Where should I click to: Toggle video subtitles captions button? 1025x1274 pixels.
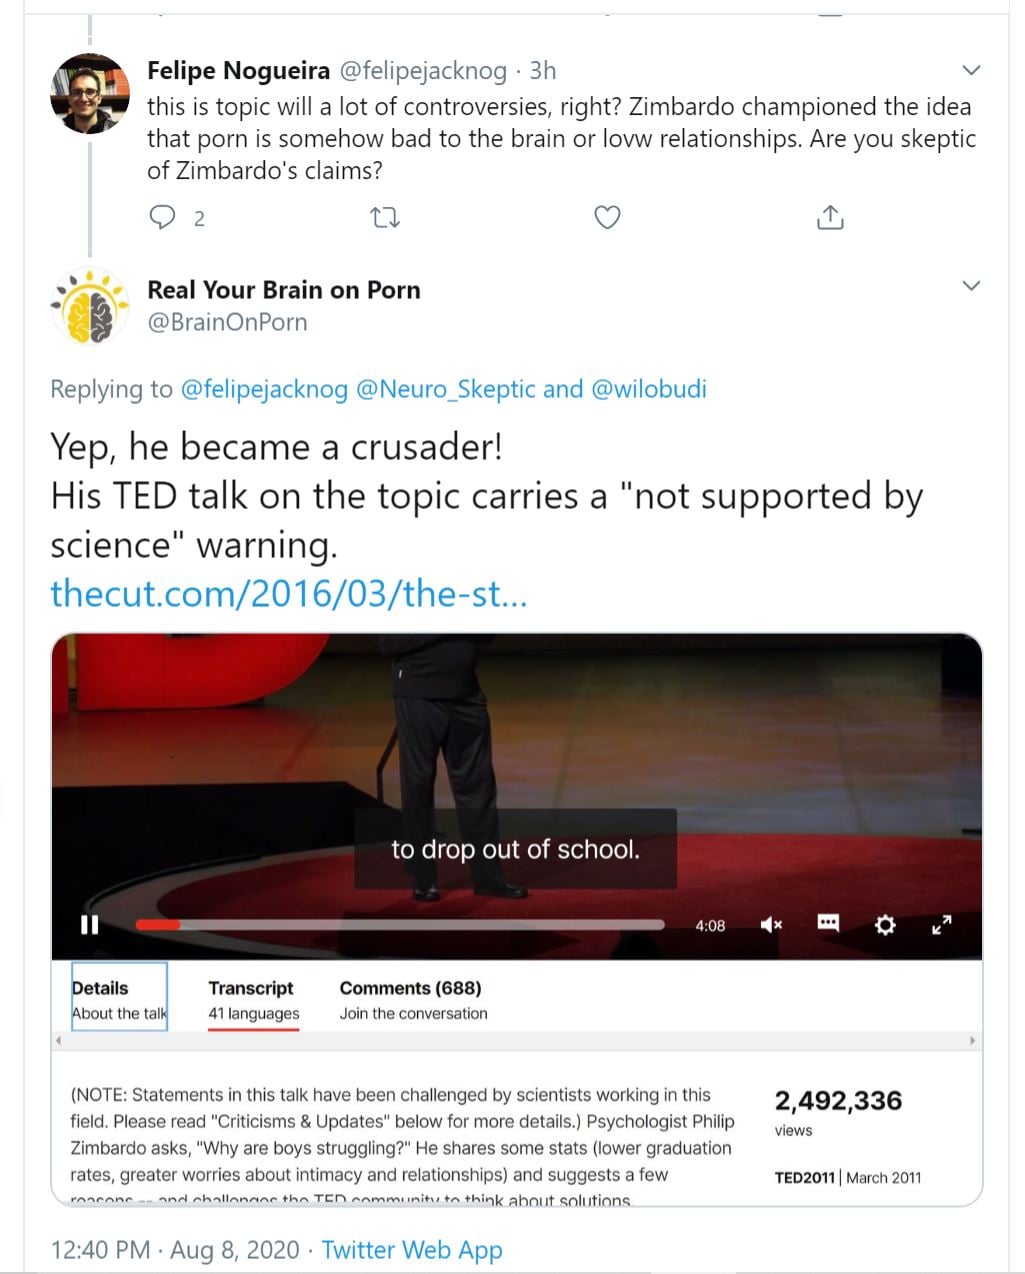click(828, 923)
